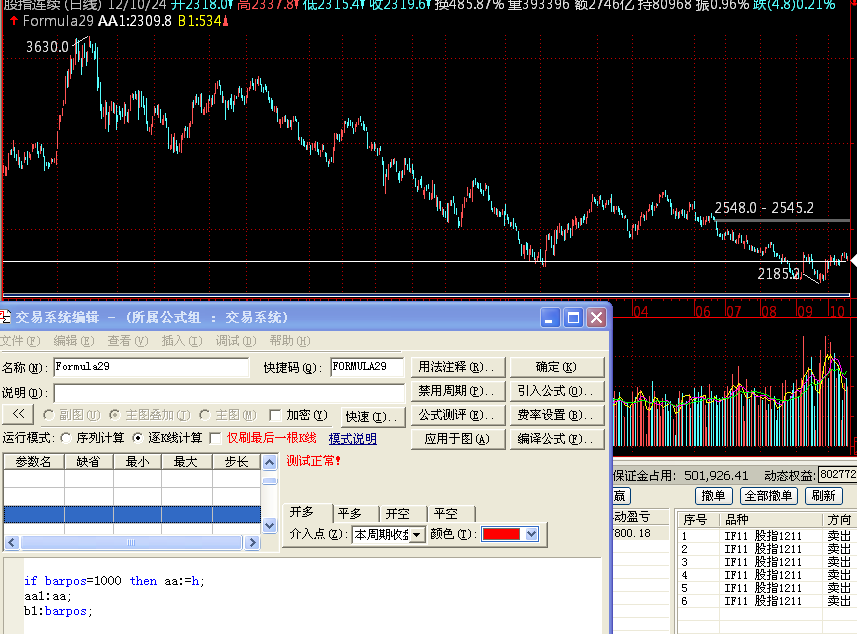The image size is (857, 634).
Task: Enable the 加密 checkbox
Action: pyautogui.click(x=276, y=415)
